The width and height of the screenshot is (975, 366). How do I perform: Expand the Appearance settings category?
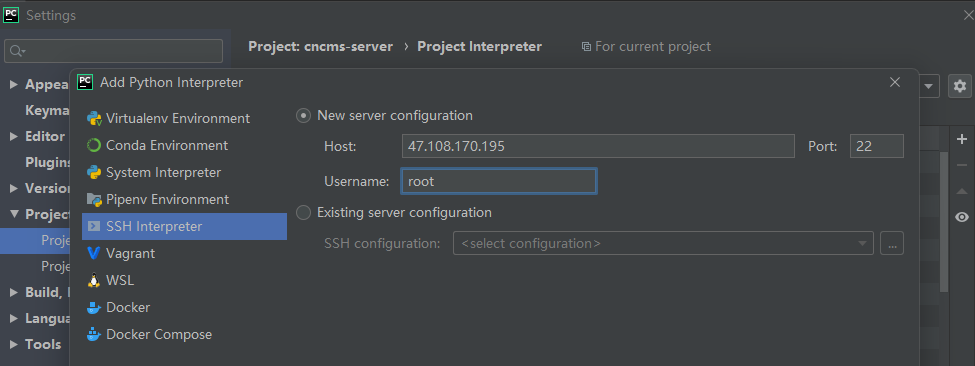(x=14, y=85)
